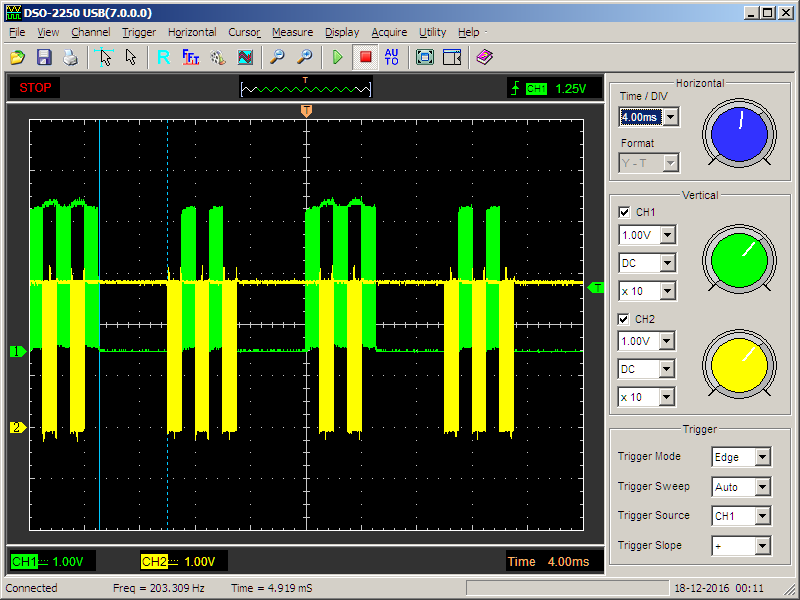Viewport: 800px width, 600px height.
Task: Start acquisition with the green run arrow
Action: coord(338,57)
